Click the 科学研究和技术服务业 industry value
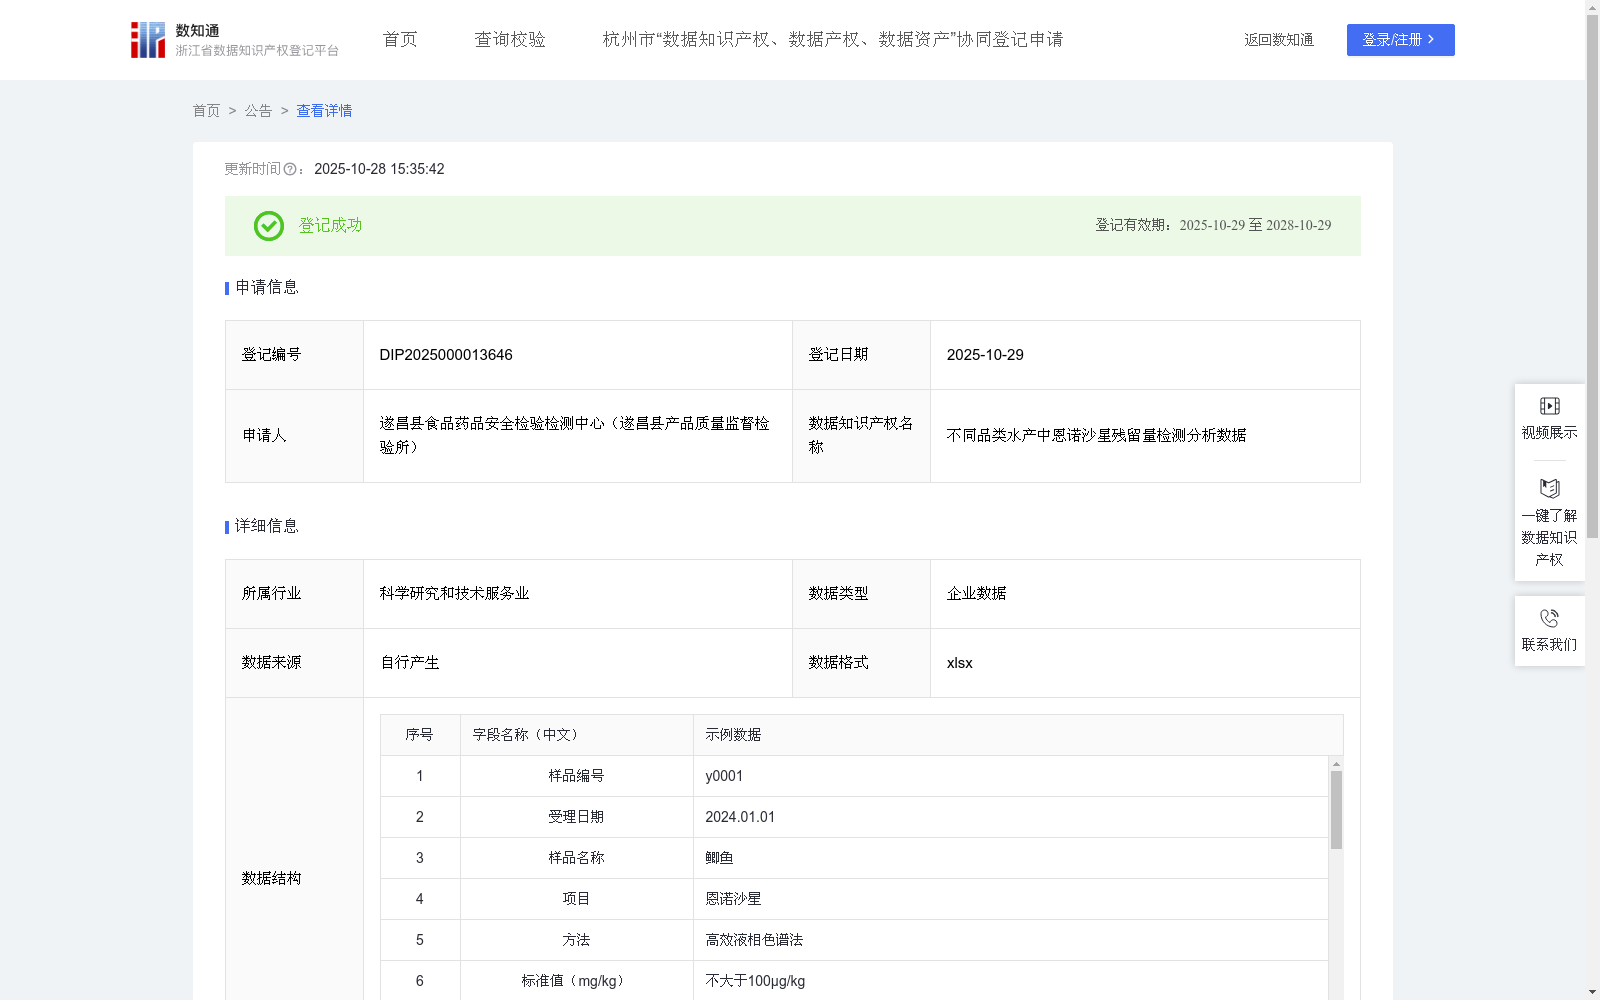The height and width of the screenshot is (1000, 1600). click(x=454, y=593)
